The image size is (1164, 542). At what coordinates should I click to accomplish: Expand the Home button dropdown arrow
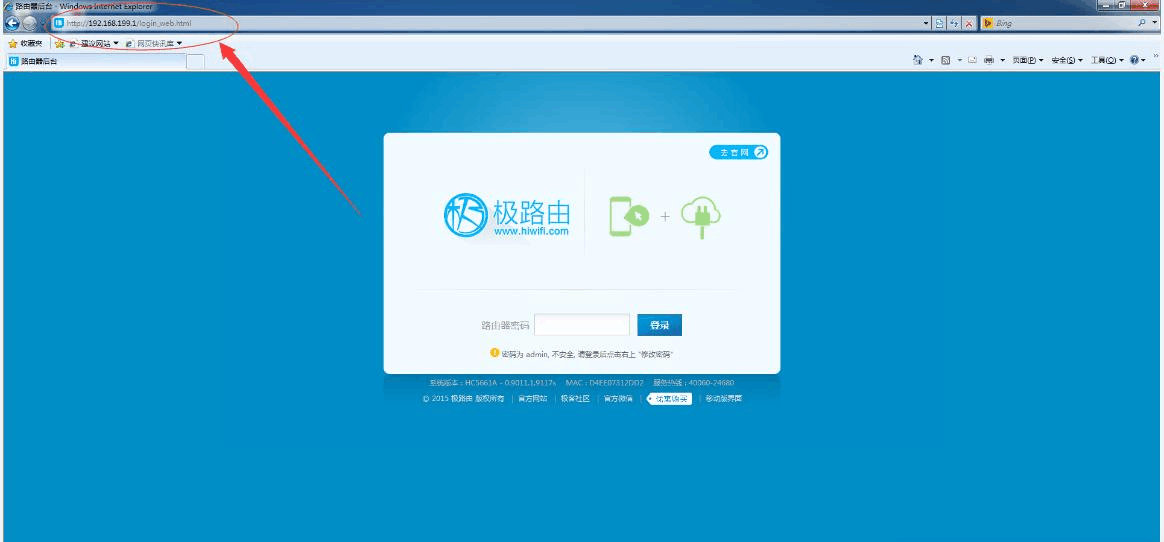click(x=932, y=60)
